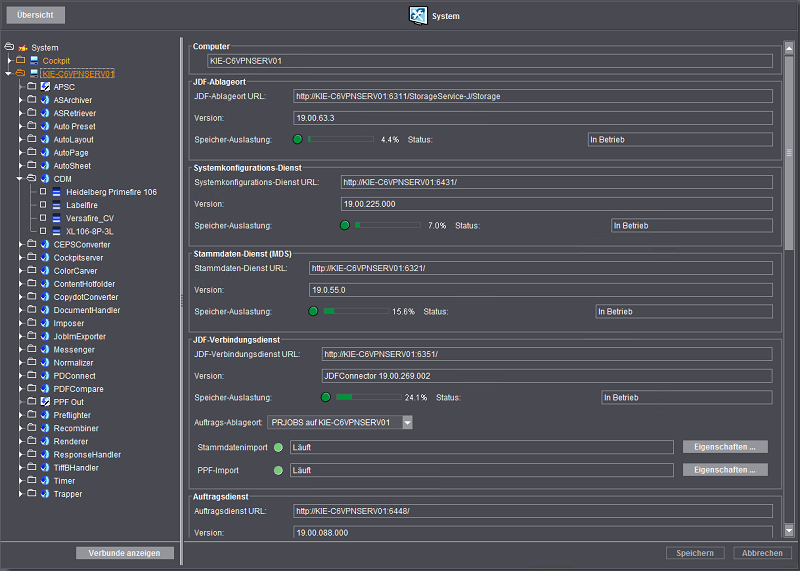Expand the Preflighter tree node
The height and width of the screenshot is (571, 800).
pos(19,415)
